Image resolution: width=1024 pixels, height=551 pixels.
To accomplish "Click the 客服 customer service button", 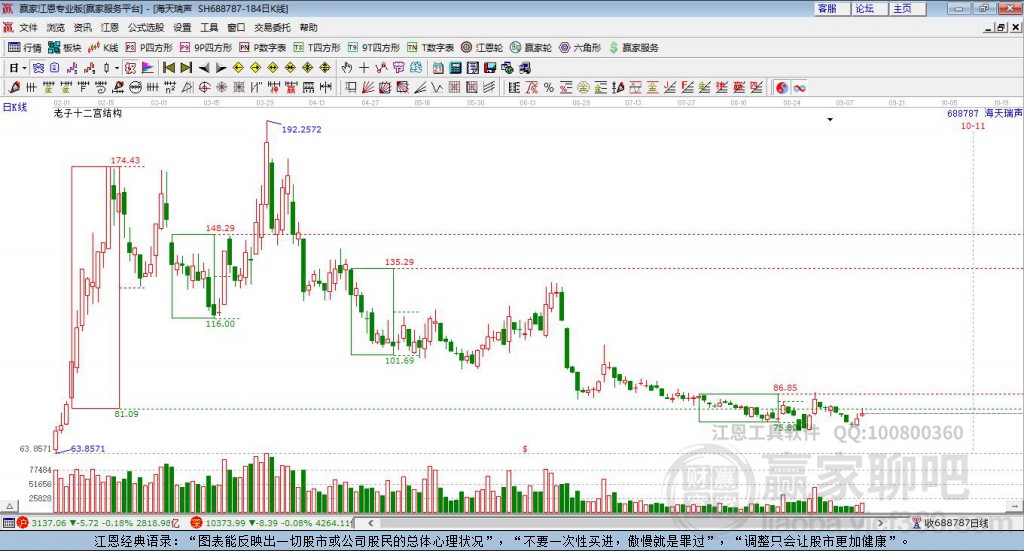I will coord(833,8).
